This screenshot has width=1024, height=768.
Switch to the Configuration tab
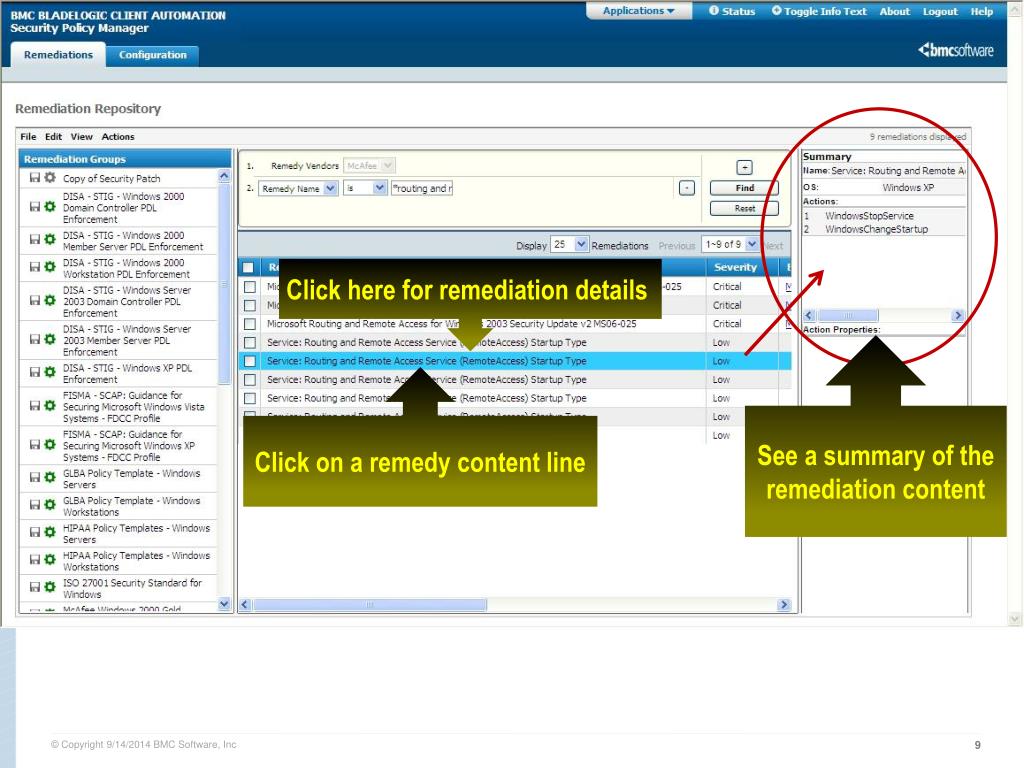point(153,55)
